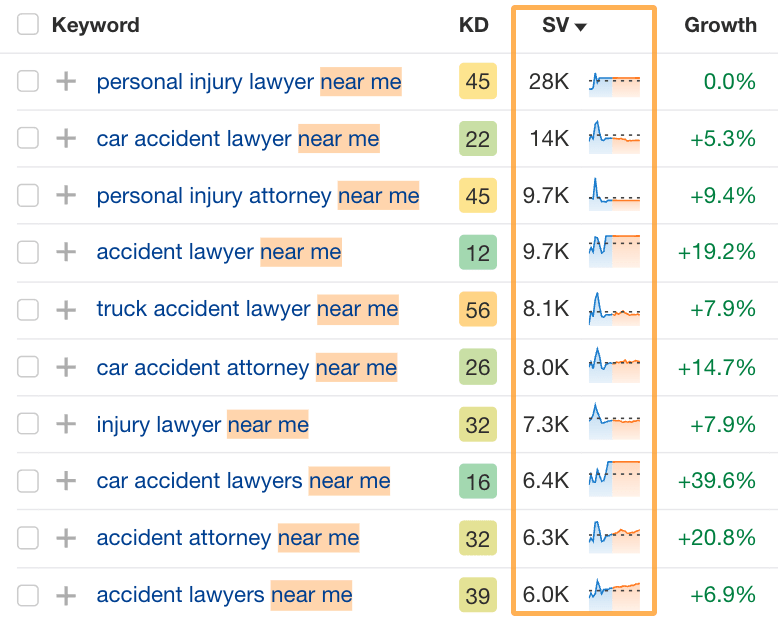This screenshot has height=621, width=778.
Task: Open SV trend chart for "car accident lawyers near me"
Action: coord(614,482)
